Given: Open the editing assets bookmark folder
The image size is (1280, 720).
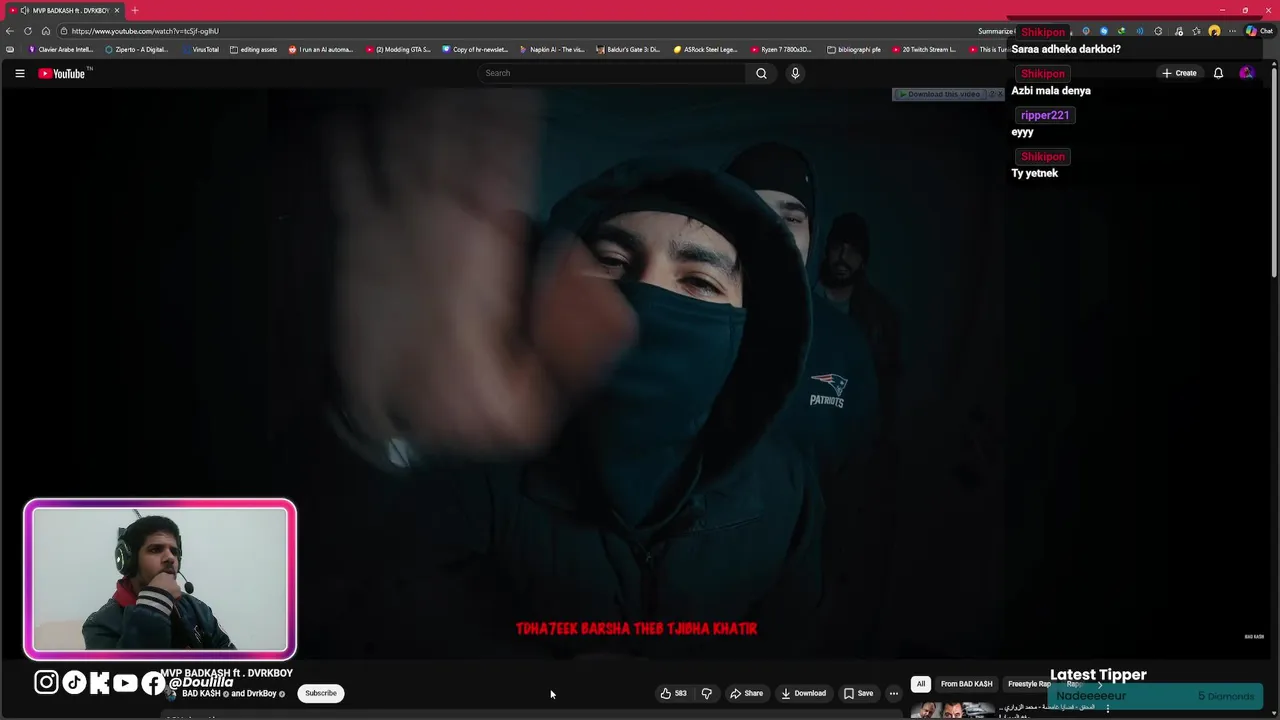Looking at the screenshot, I should (x=254, y=49).
